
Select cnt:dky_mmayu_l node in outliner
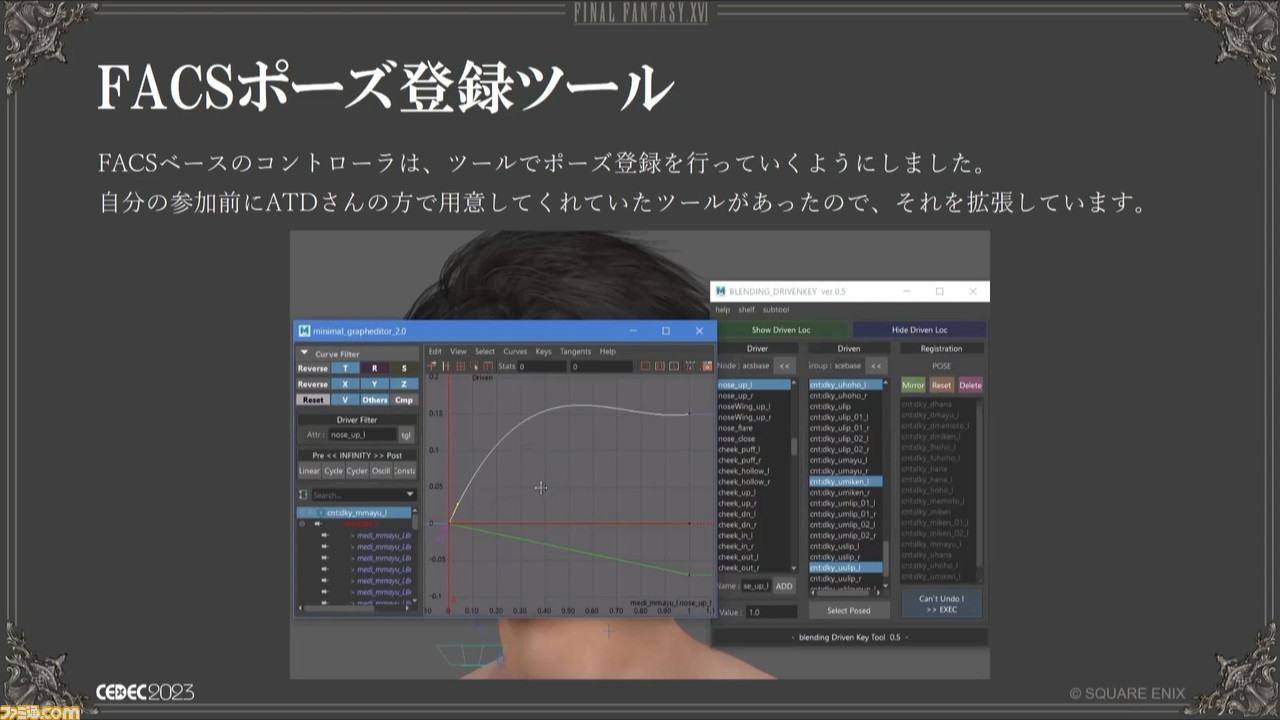355,512
